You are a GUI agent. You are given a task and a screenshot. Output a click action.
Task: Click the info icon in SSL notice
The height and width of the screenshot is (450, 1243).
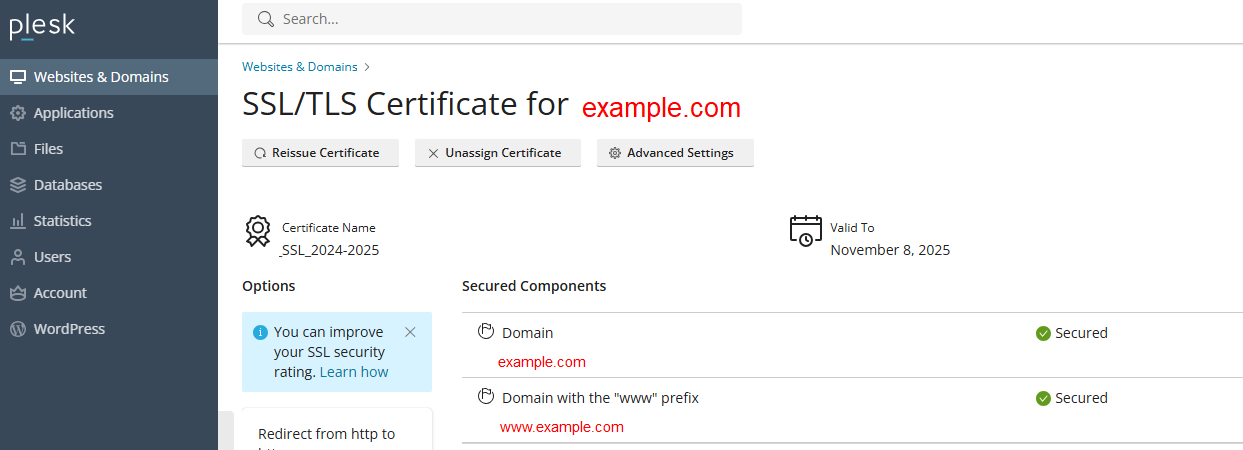[260, 332]
